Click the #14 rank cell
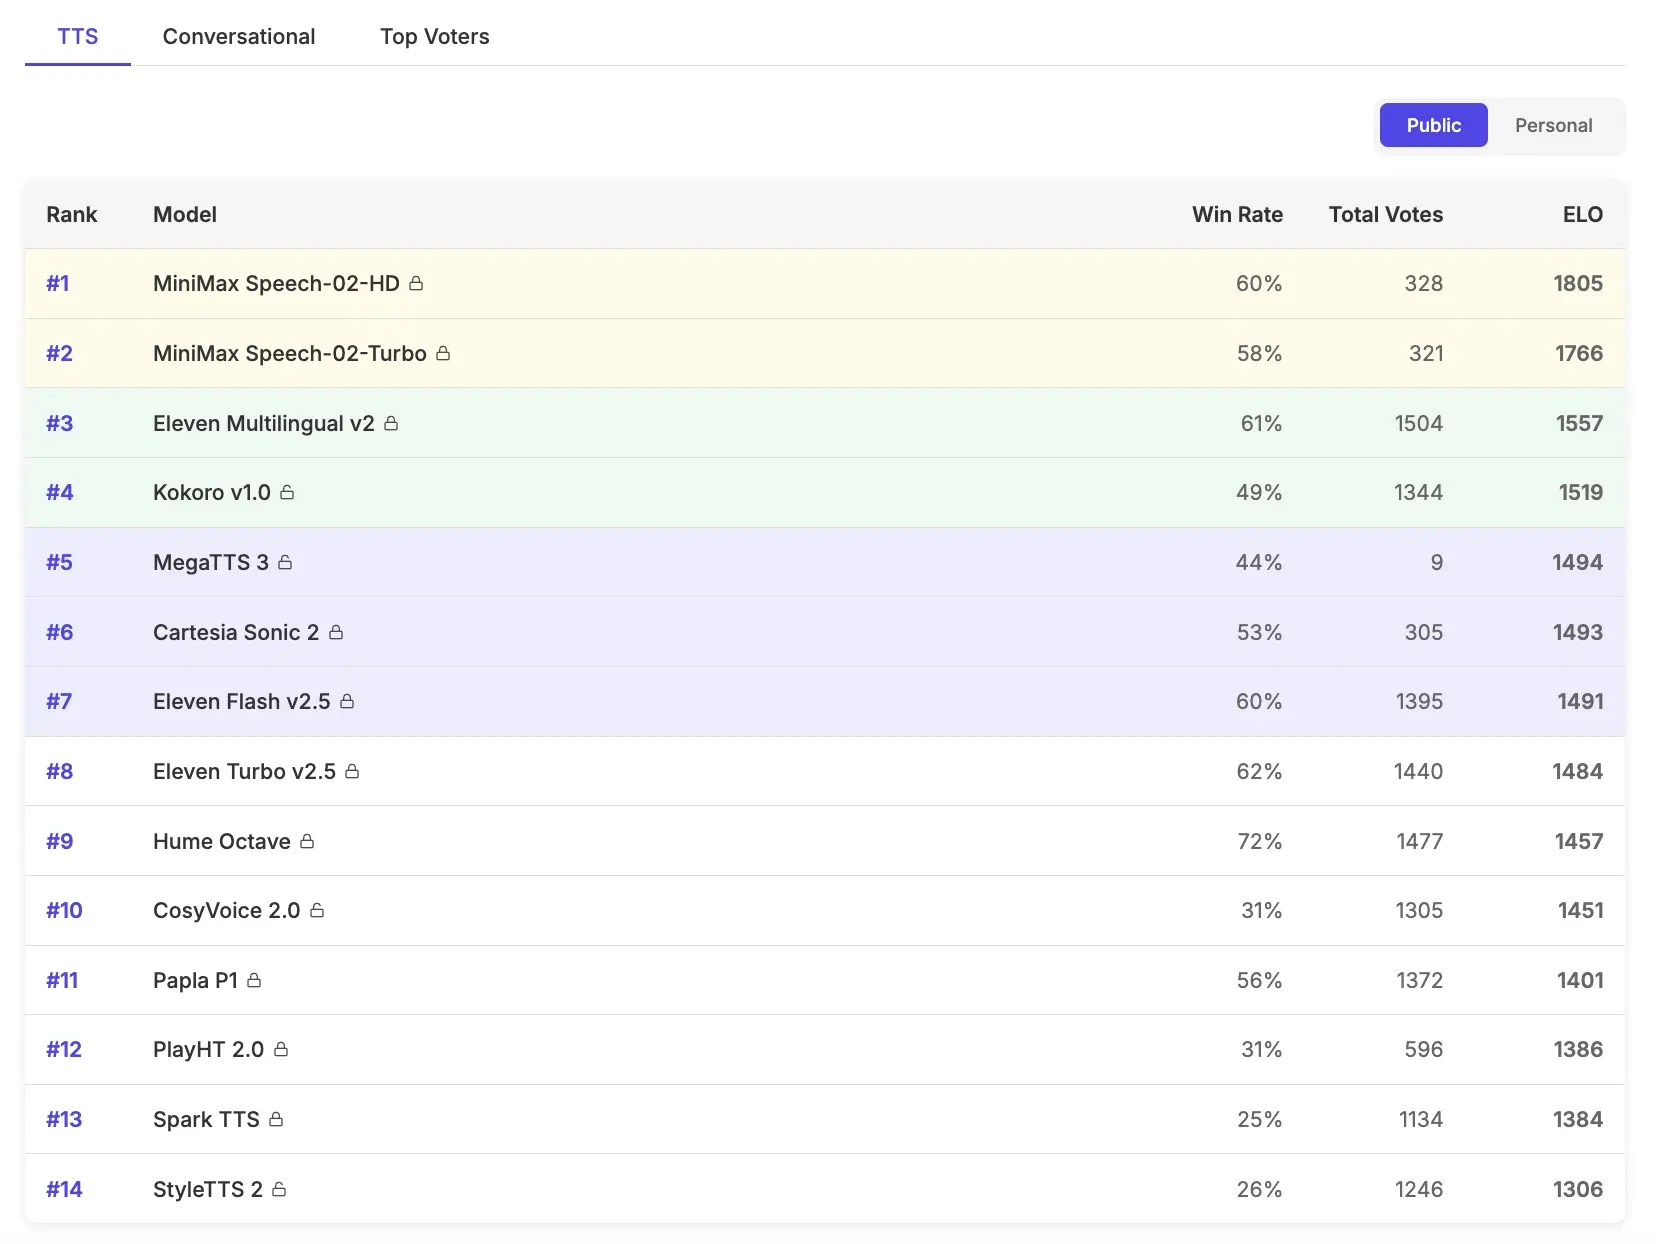Screen dimensions: 1656x1244 tap(64, 1190)
